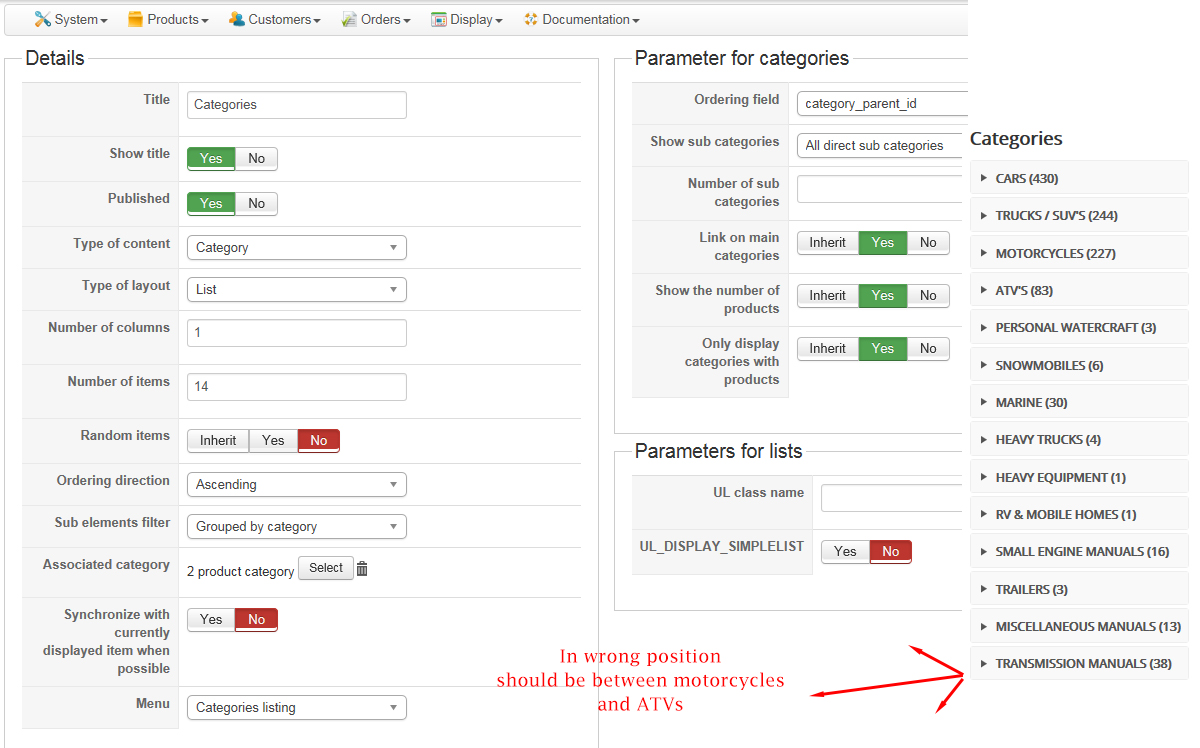Expand the MOTORCYCLES (227) arrow

click(x=983, y=254)
